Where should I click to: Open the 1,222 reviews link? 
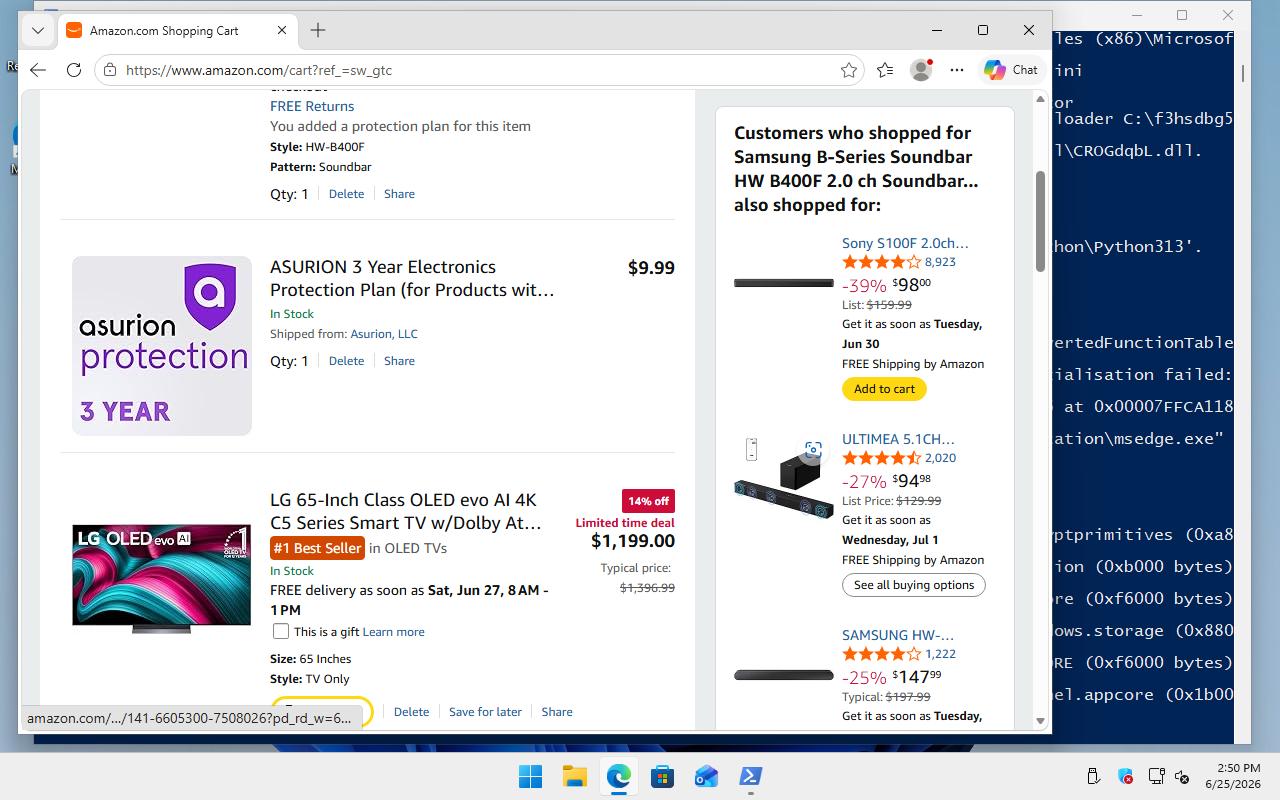point(940,654)
